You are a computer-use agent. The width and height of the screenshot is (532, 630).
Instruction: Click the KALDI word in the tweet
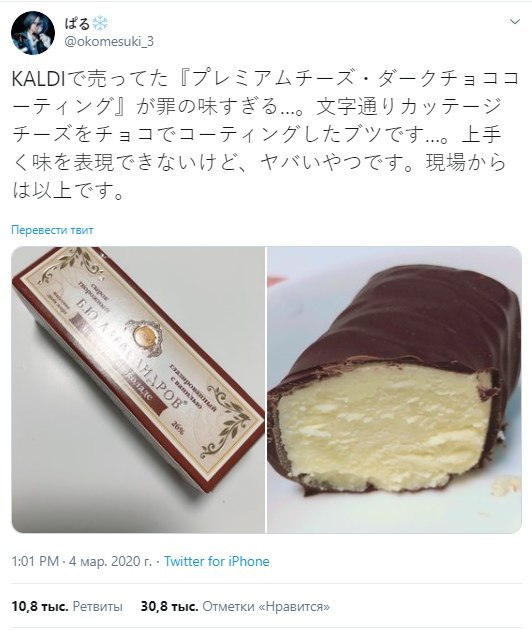coord(38,80)
